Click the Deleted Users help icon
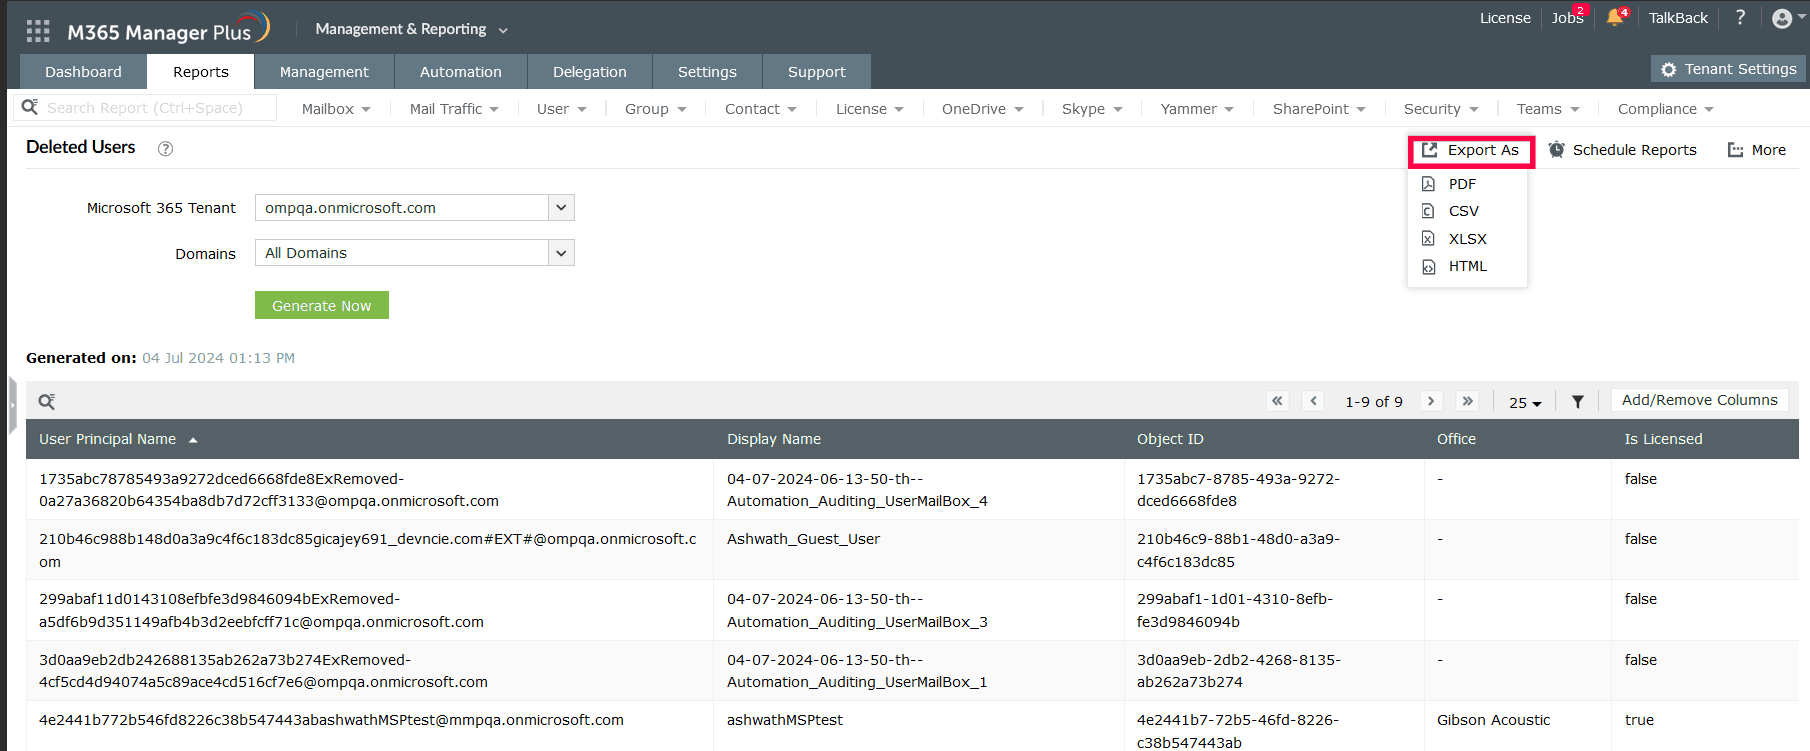 [166, 149]
